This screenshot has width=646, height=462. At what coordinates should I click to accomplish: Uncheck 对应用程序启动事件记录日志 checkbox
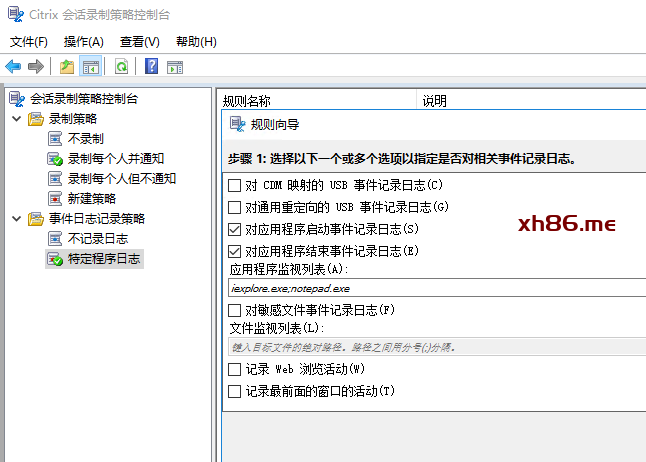pyautogui.click(x=235, y=229)
